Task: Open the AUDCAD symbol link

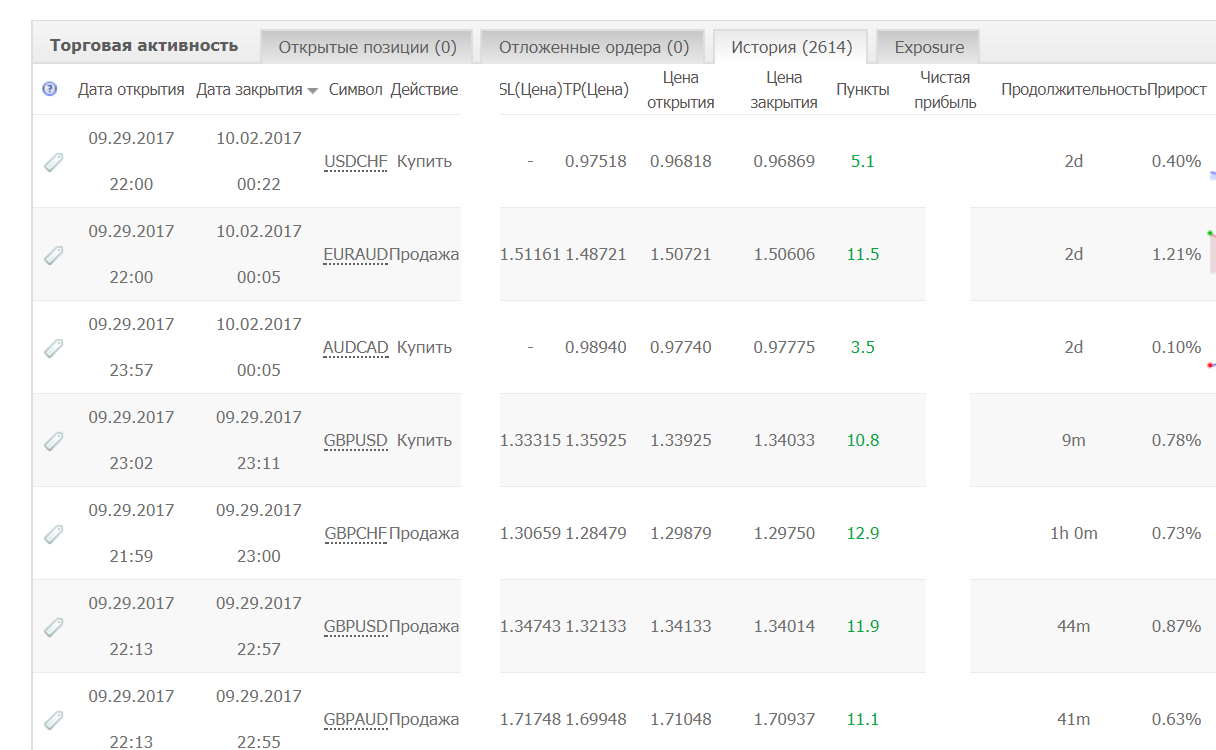Action: point(356,347)
